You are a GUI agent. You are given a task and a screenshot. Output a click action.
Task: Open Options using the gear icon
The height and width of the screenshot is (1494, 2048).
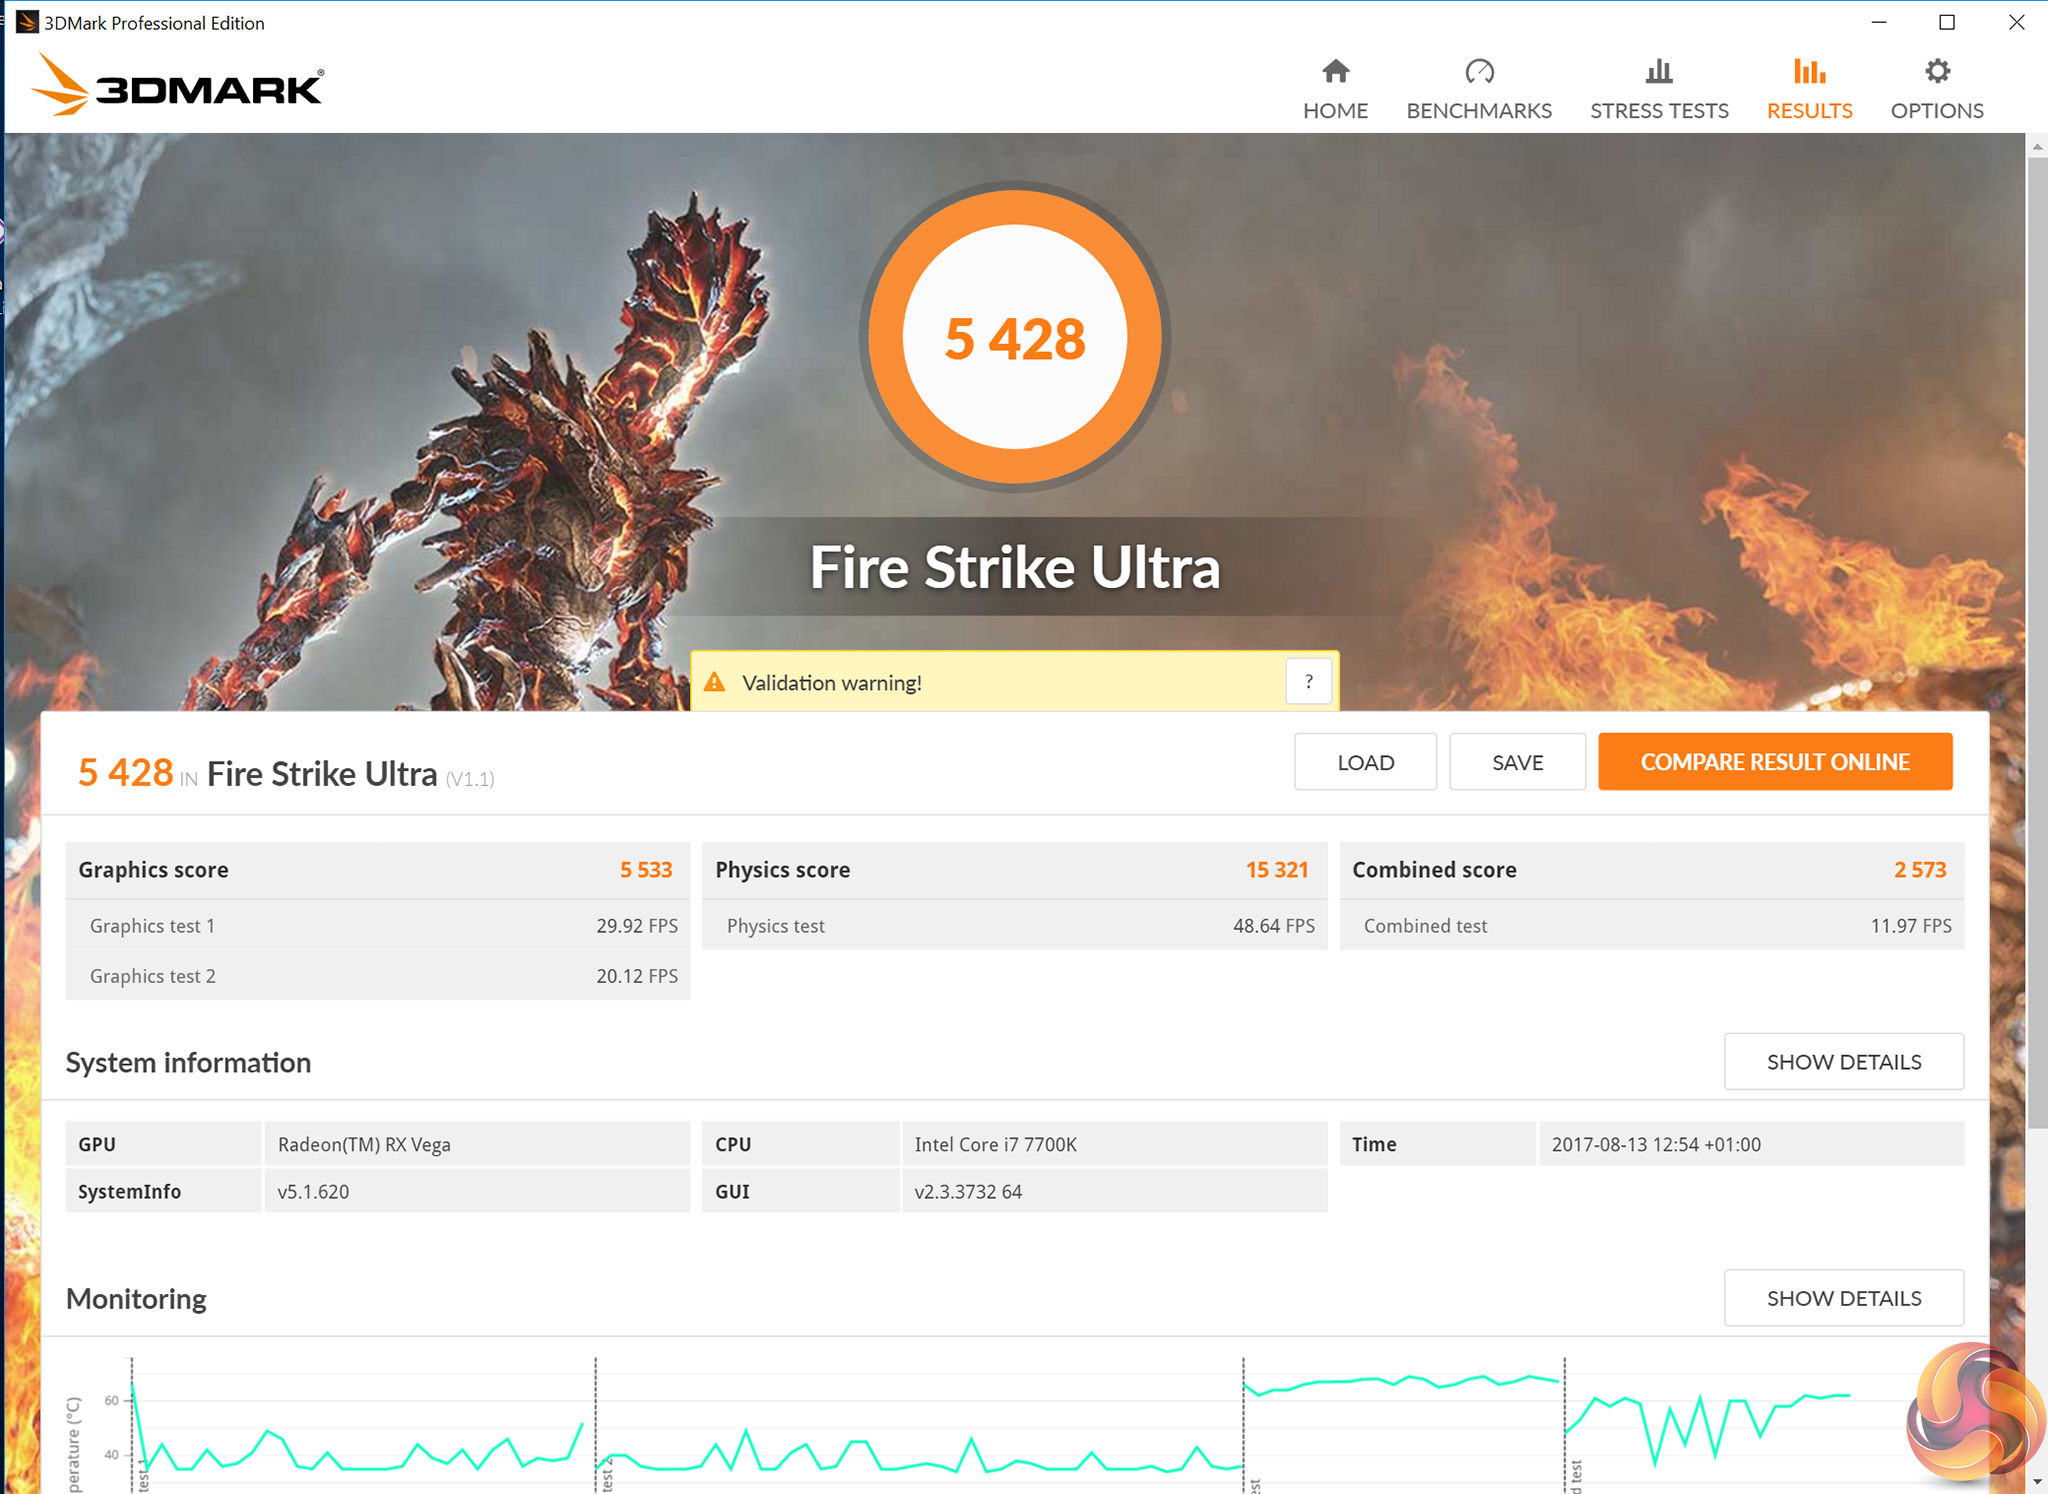[x=1937, y=72]
